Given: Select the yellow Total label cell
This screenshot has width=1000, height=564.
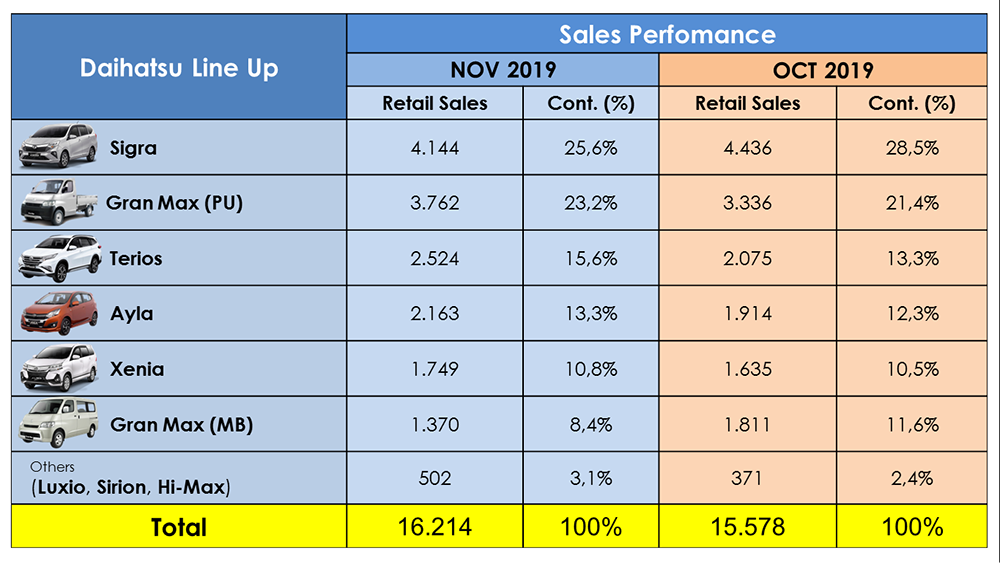Looking at the screenshot, I should click(x=179, y=527).
